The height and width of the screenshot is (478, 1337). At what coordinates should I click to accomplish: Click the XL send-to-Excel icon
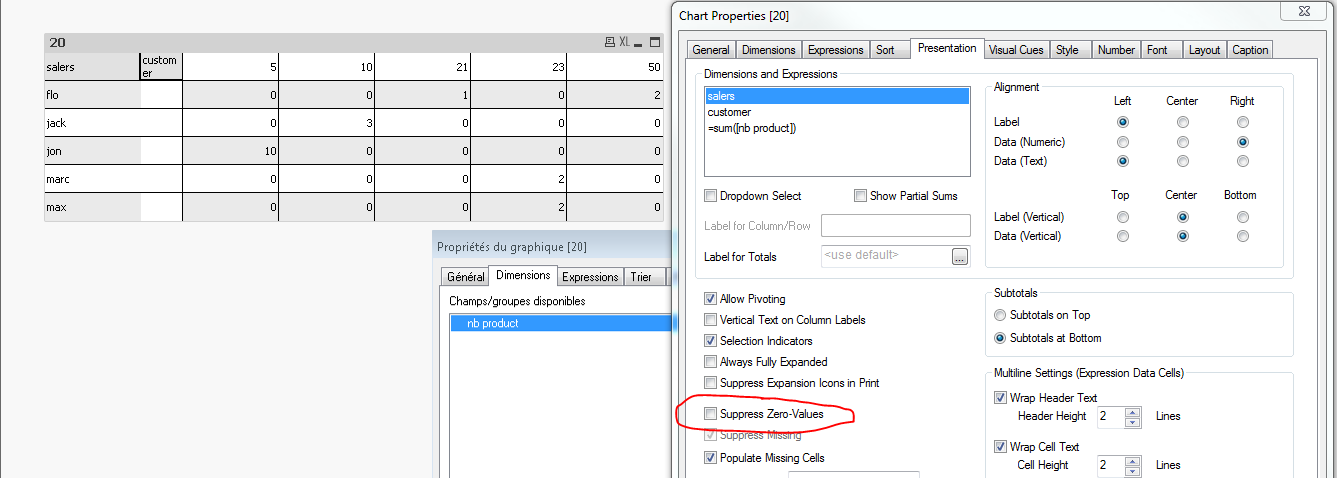click(x=624, y=43)
